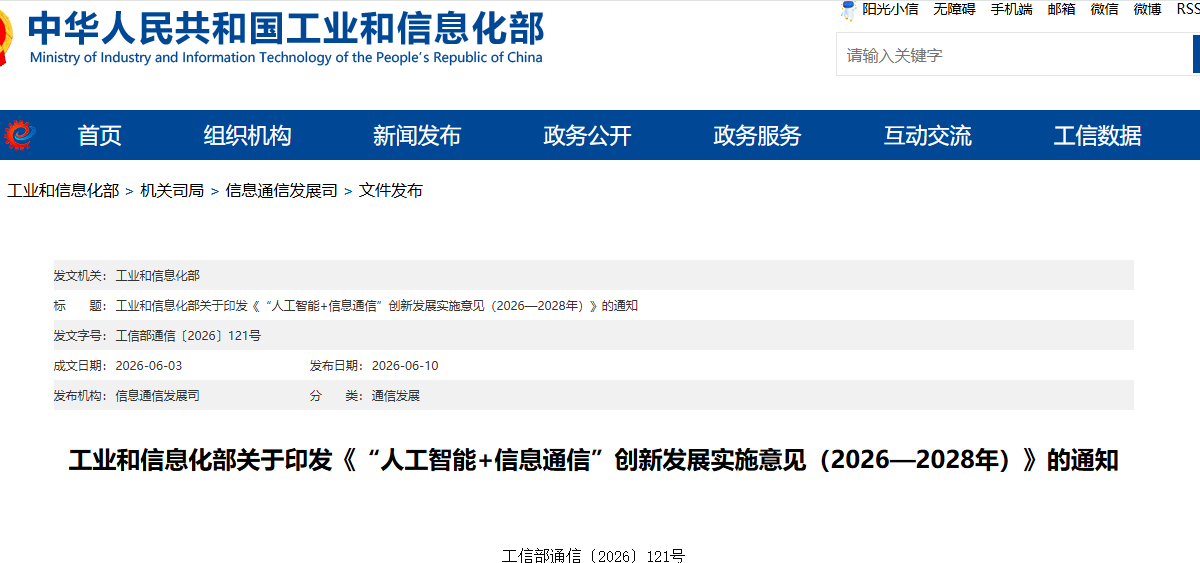Open the 新闻发布 menu item
1200x563 pixels.
tap(417, 136)
